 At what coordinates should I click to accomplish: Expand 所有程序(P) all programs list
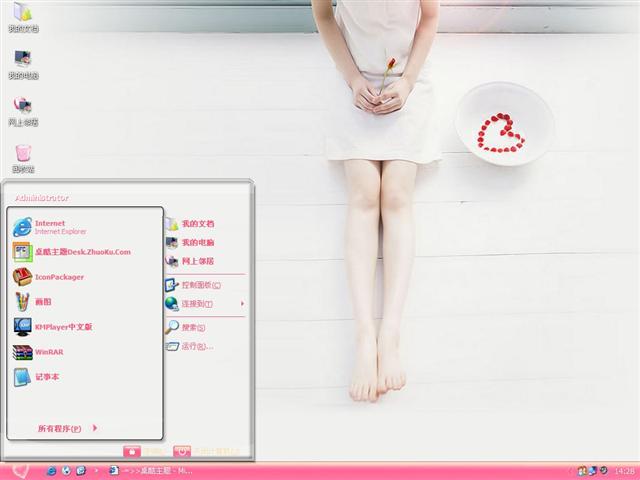coord(67,428)
